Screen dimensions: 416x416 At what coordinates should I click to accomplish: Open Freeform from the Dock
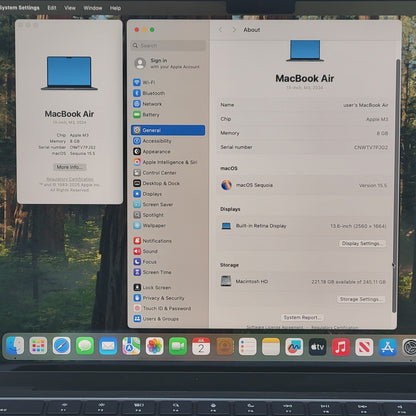294,346
